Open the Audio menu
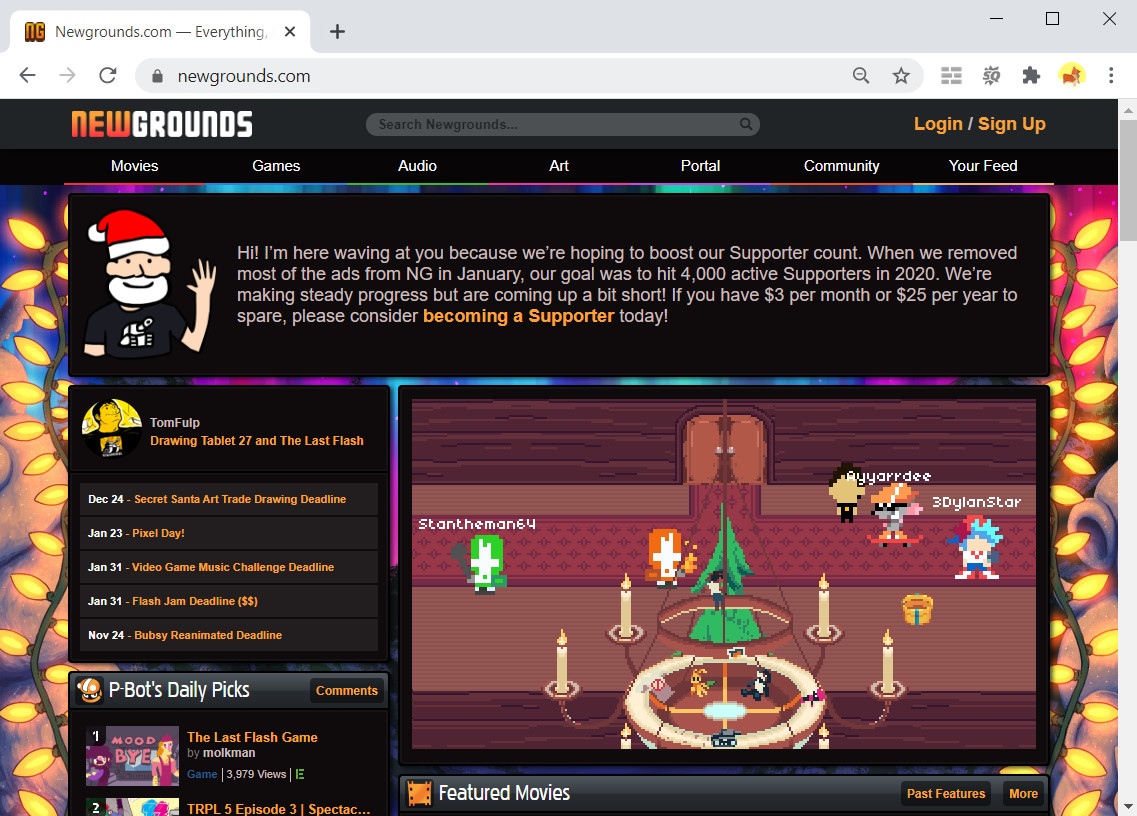Screen dimensions: 1137x816 click(417, 166)
